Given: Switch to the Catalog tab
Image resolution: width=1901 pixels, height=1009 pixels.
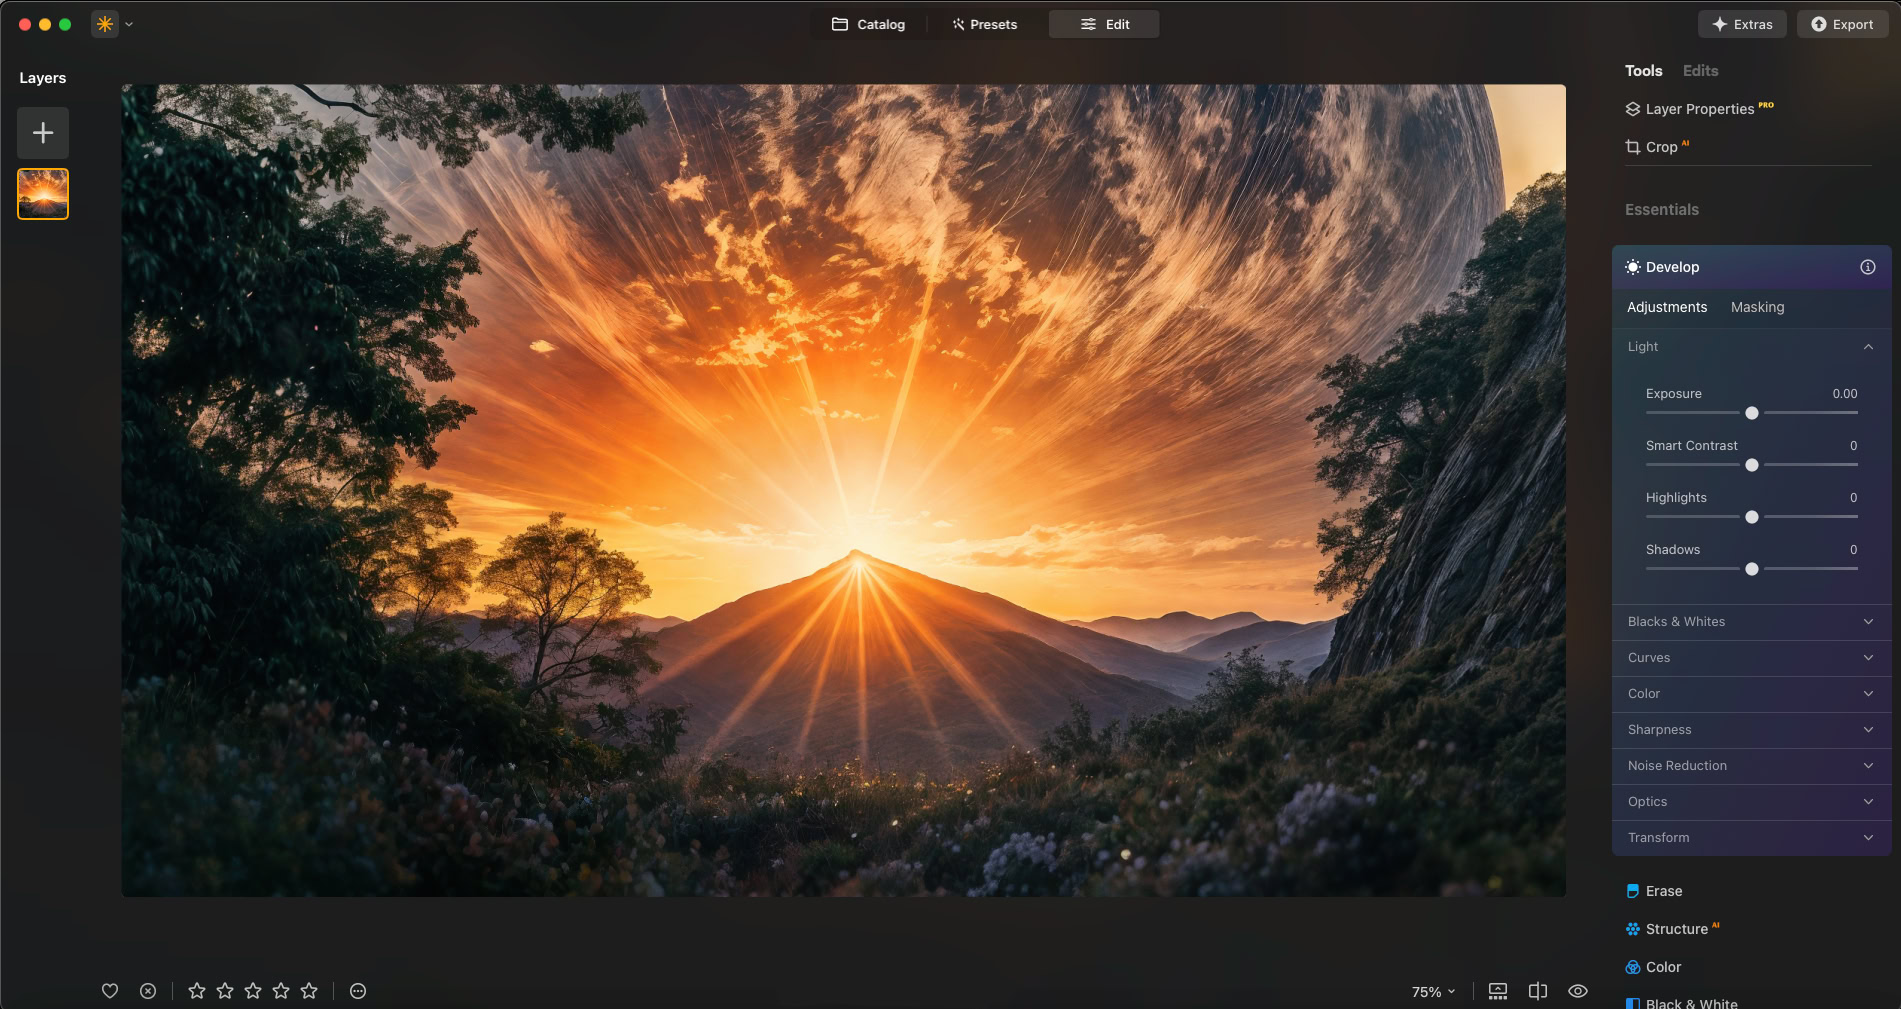Looking at the screenshot, I should click(868, 24).
